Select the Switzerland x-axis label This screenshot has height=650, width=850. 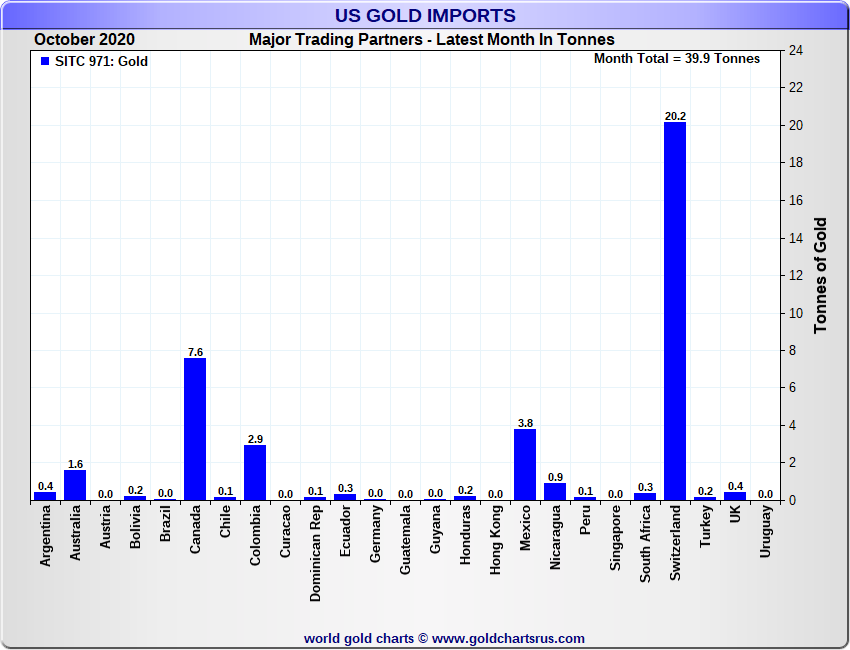(x=675, y=538)
